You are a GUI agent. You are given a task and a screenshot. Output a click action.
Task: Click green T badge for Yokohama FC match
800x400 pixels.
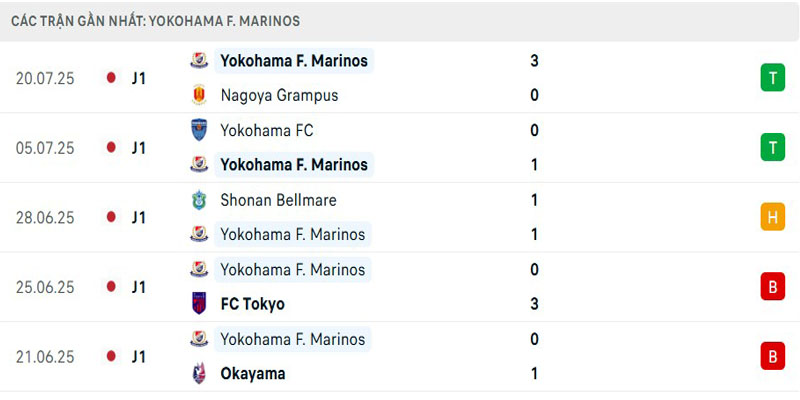(772, 148)
